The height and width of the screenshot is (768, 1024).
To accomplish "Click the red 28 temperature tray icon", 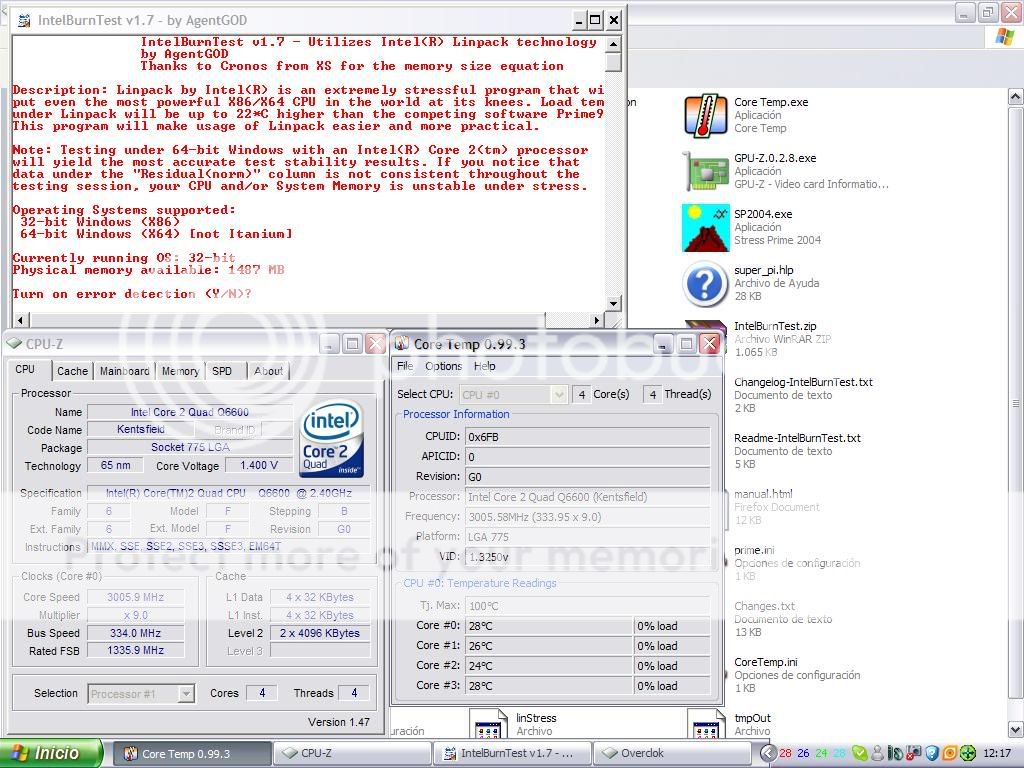I will tap(786, 753).
